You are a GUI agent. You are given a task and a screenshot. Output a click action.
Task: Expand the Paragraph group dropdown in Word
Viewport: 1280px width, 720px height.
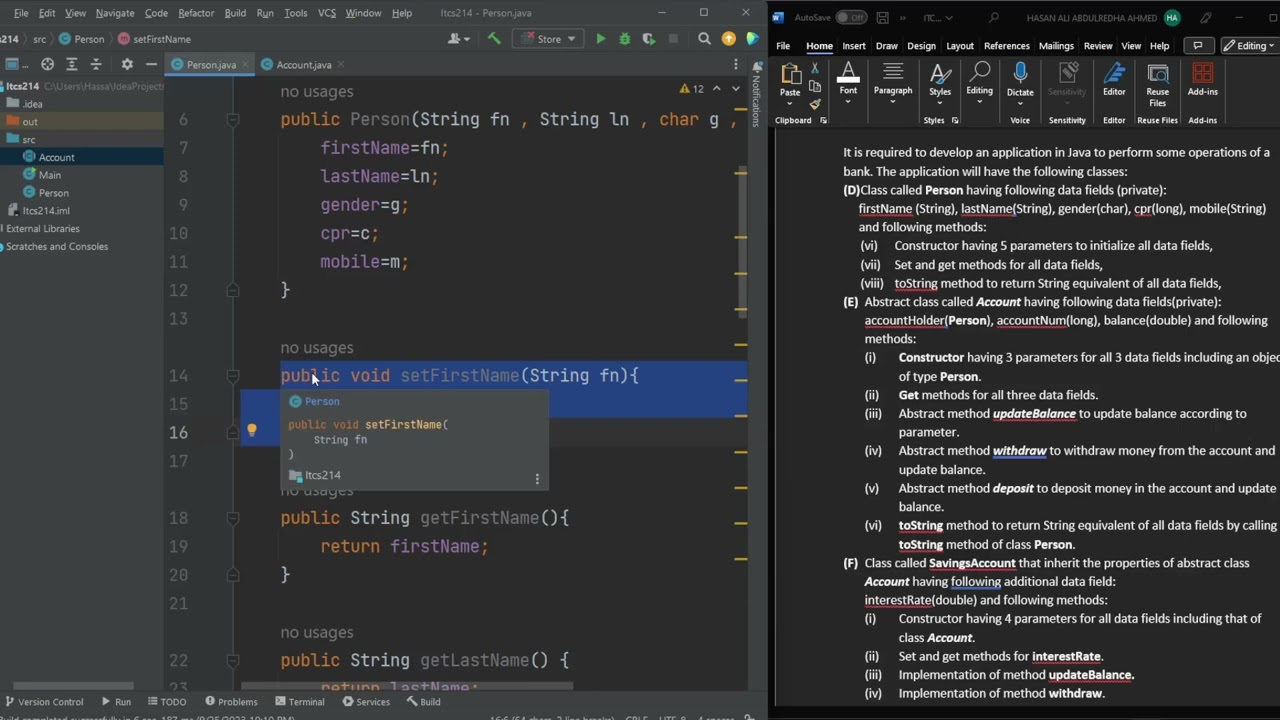893,101
